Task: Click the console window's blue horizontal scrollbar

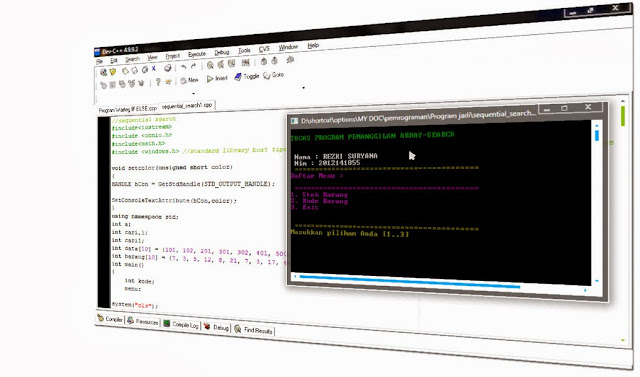Action: click(409, 282)
